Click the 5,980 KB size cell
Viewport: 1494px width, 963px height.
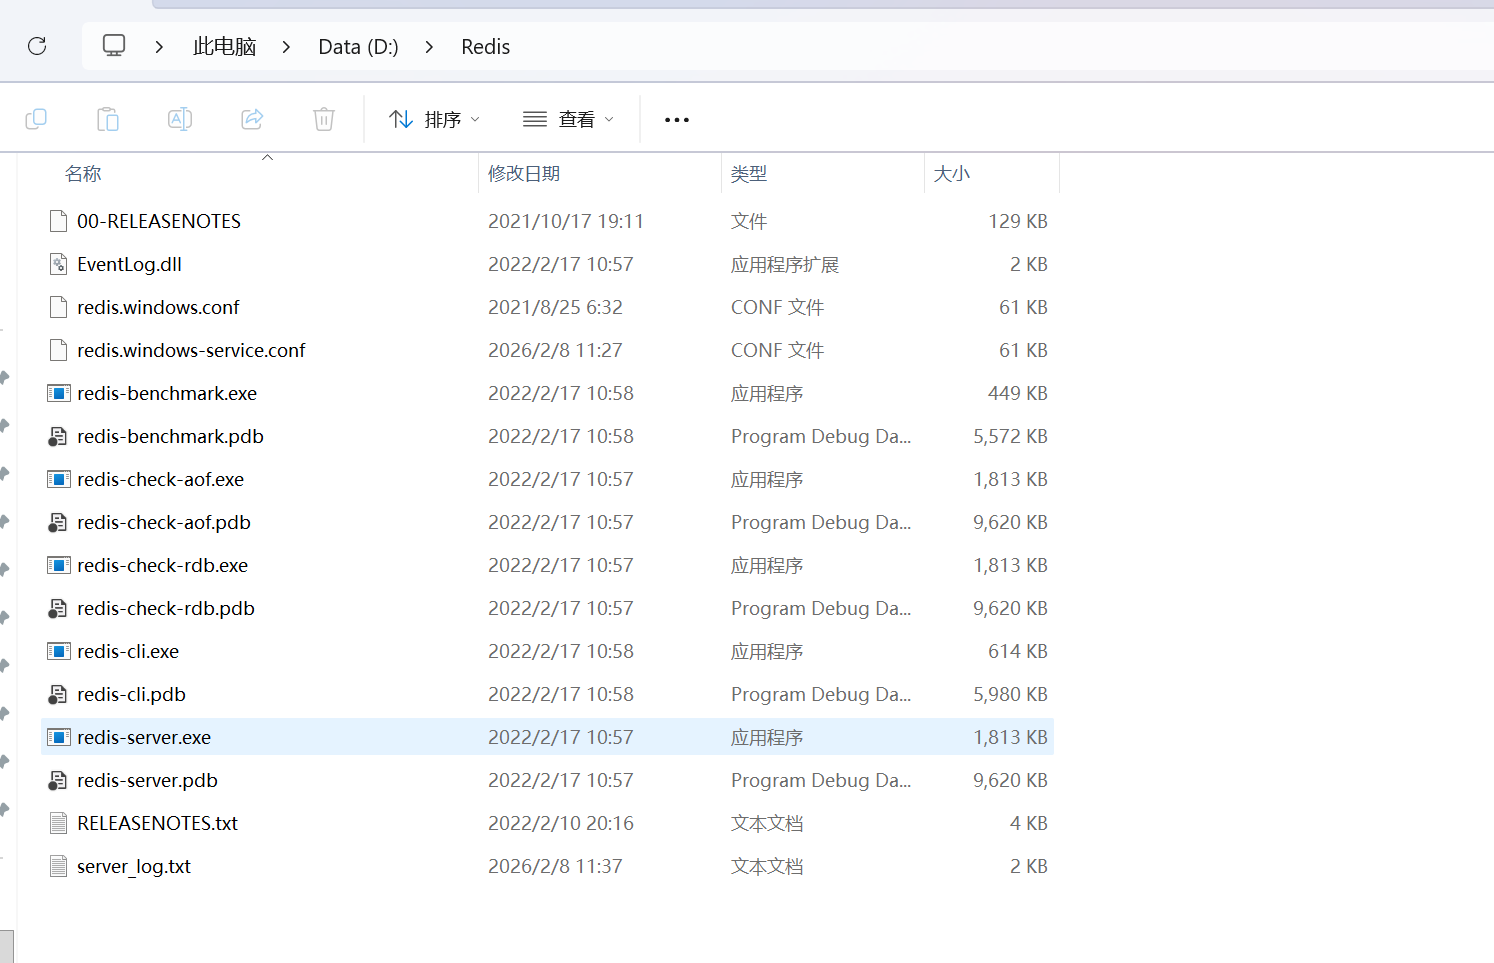(1010, 694)
